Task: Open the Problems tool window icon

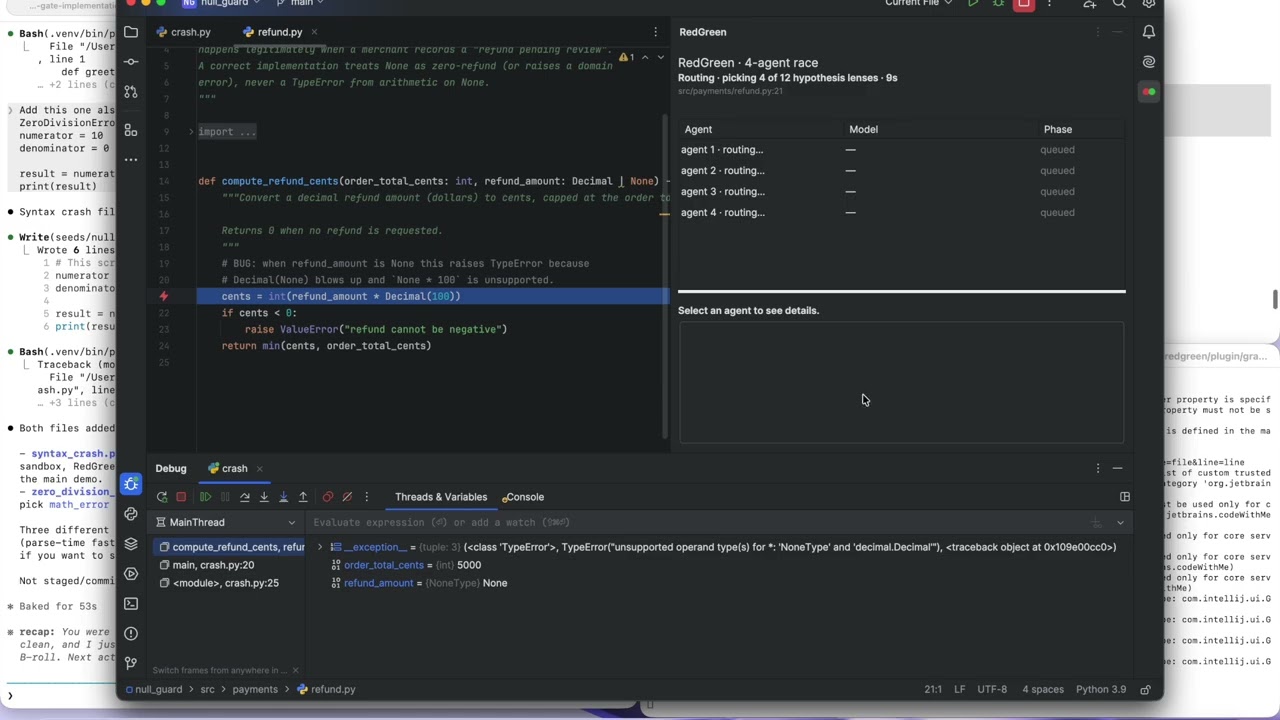Action: [131, 634]
